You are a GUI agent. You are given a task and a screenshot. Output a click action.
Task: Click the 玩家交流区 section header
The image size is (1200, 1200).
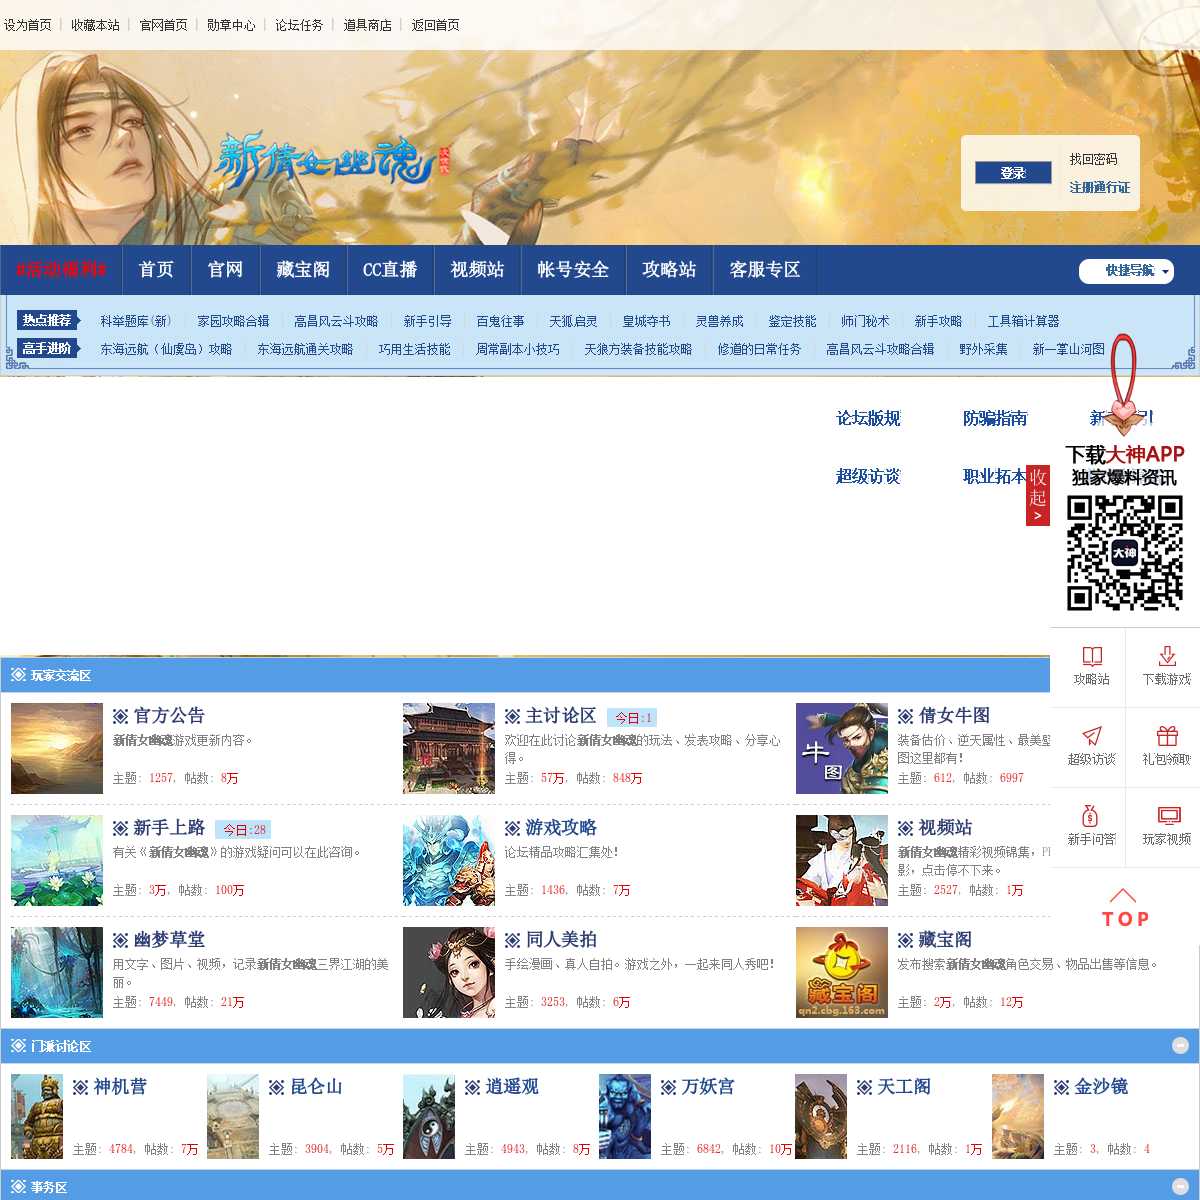tap(61, 675)
